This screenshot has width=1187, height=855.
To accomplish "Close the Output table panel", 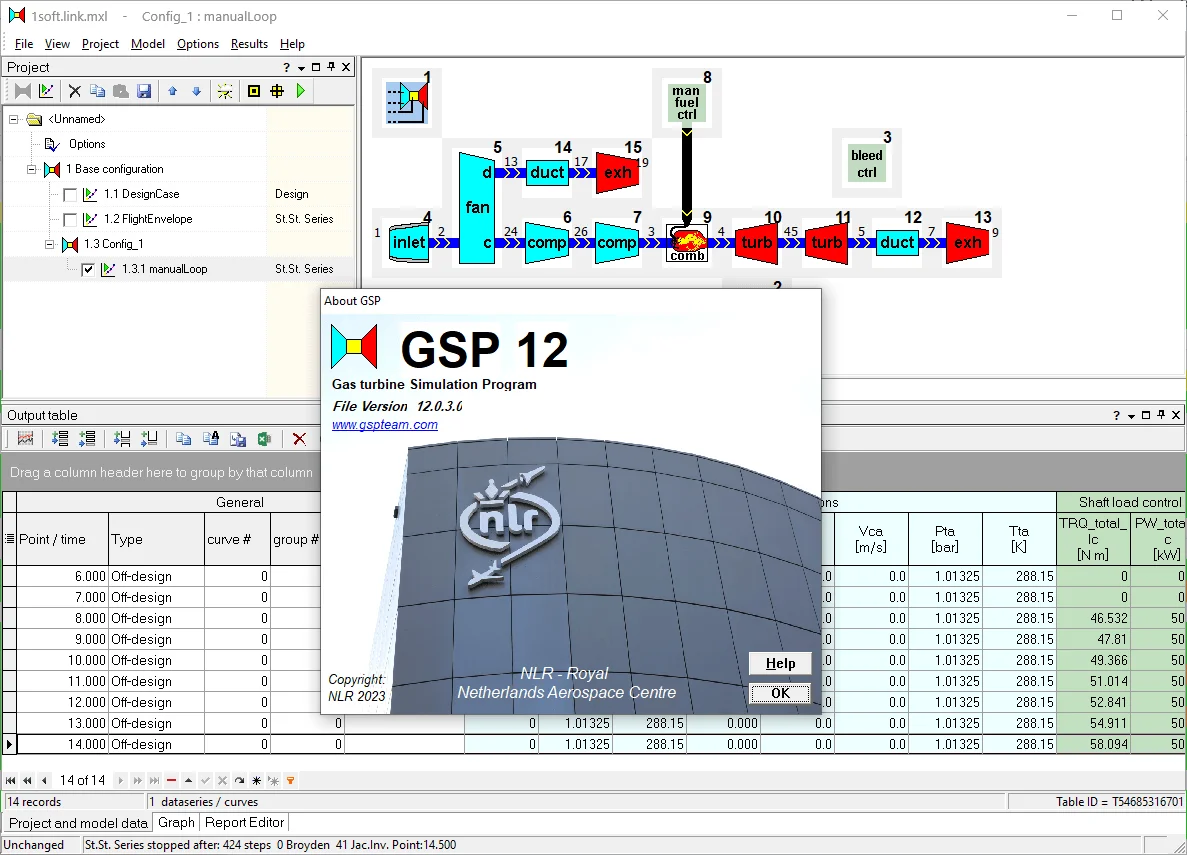I will 1176,415.
